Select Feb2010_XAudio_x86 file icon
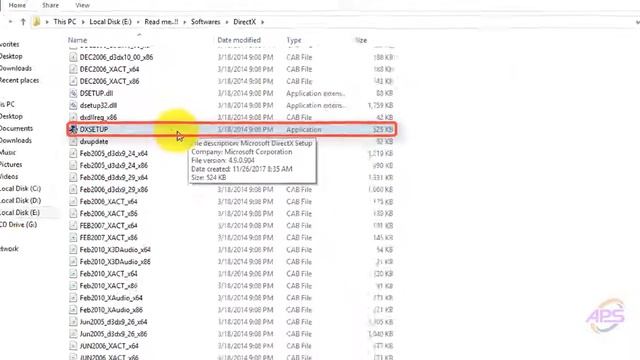Viewport: 640px width, 360px height. [73, 310]
